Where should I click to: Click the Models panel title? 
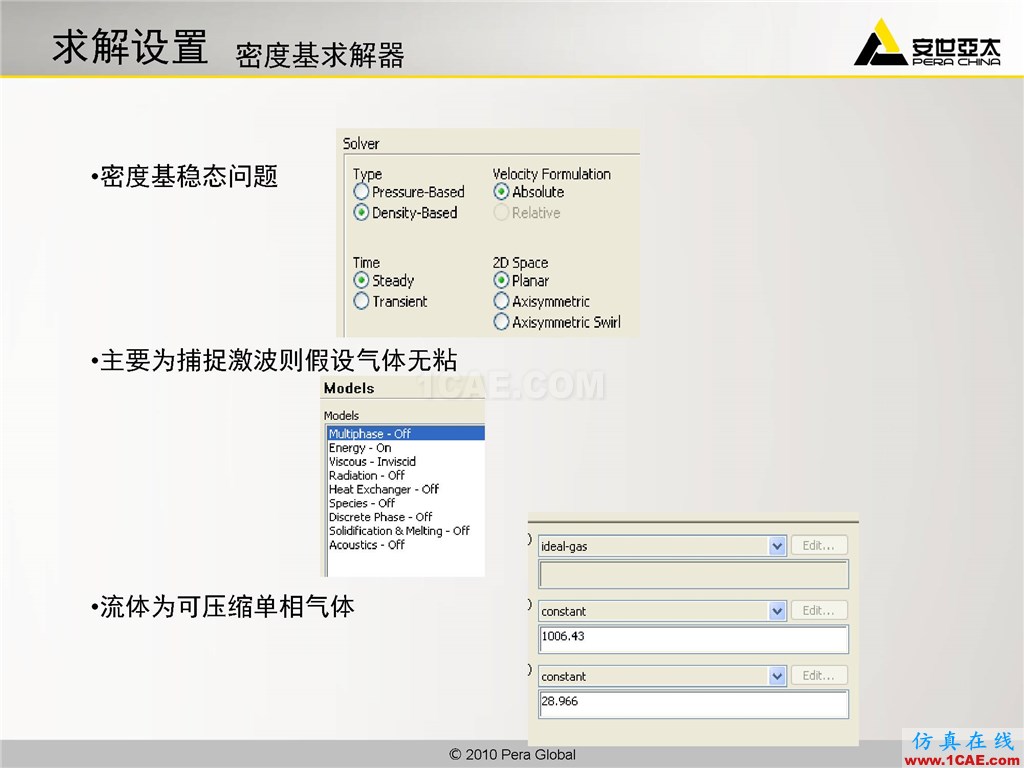click(349, 388)
